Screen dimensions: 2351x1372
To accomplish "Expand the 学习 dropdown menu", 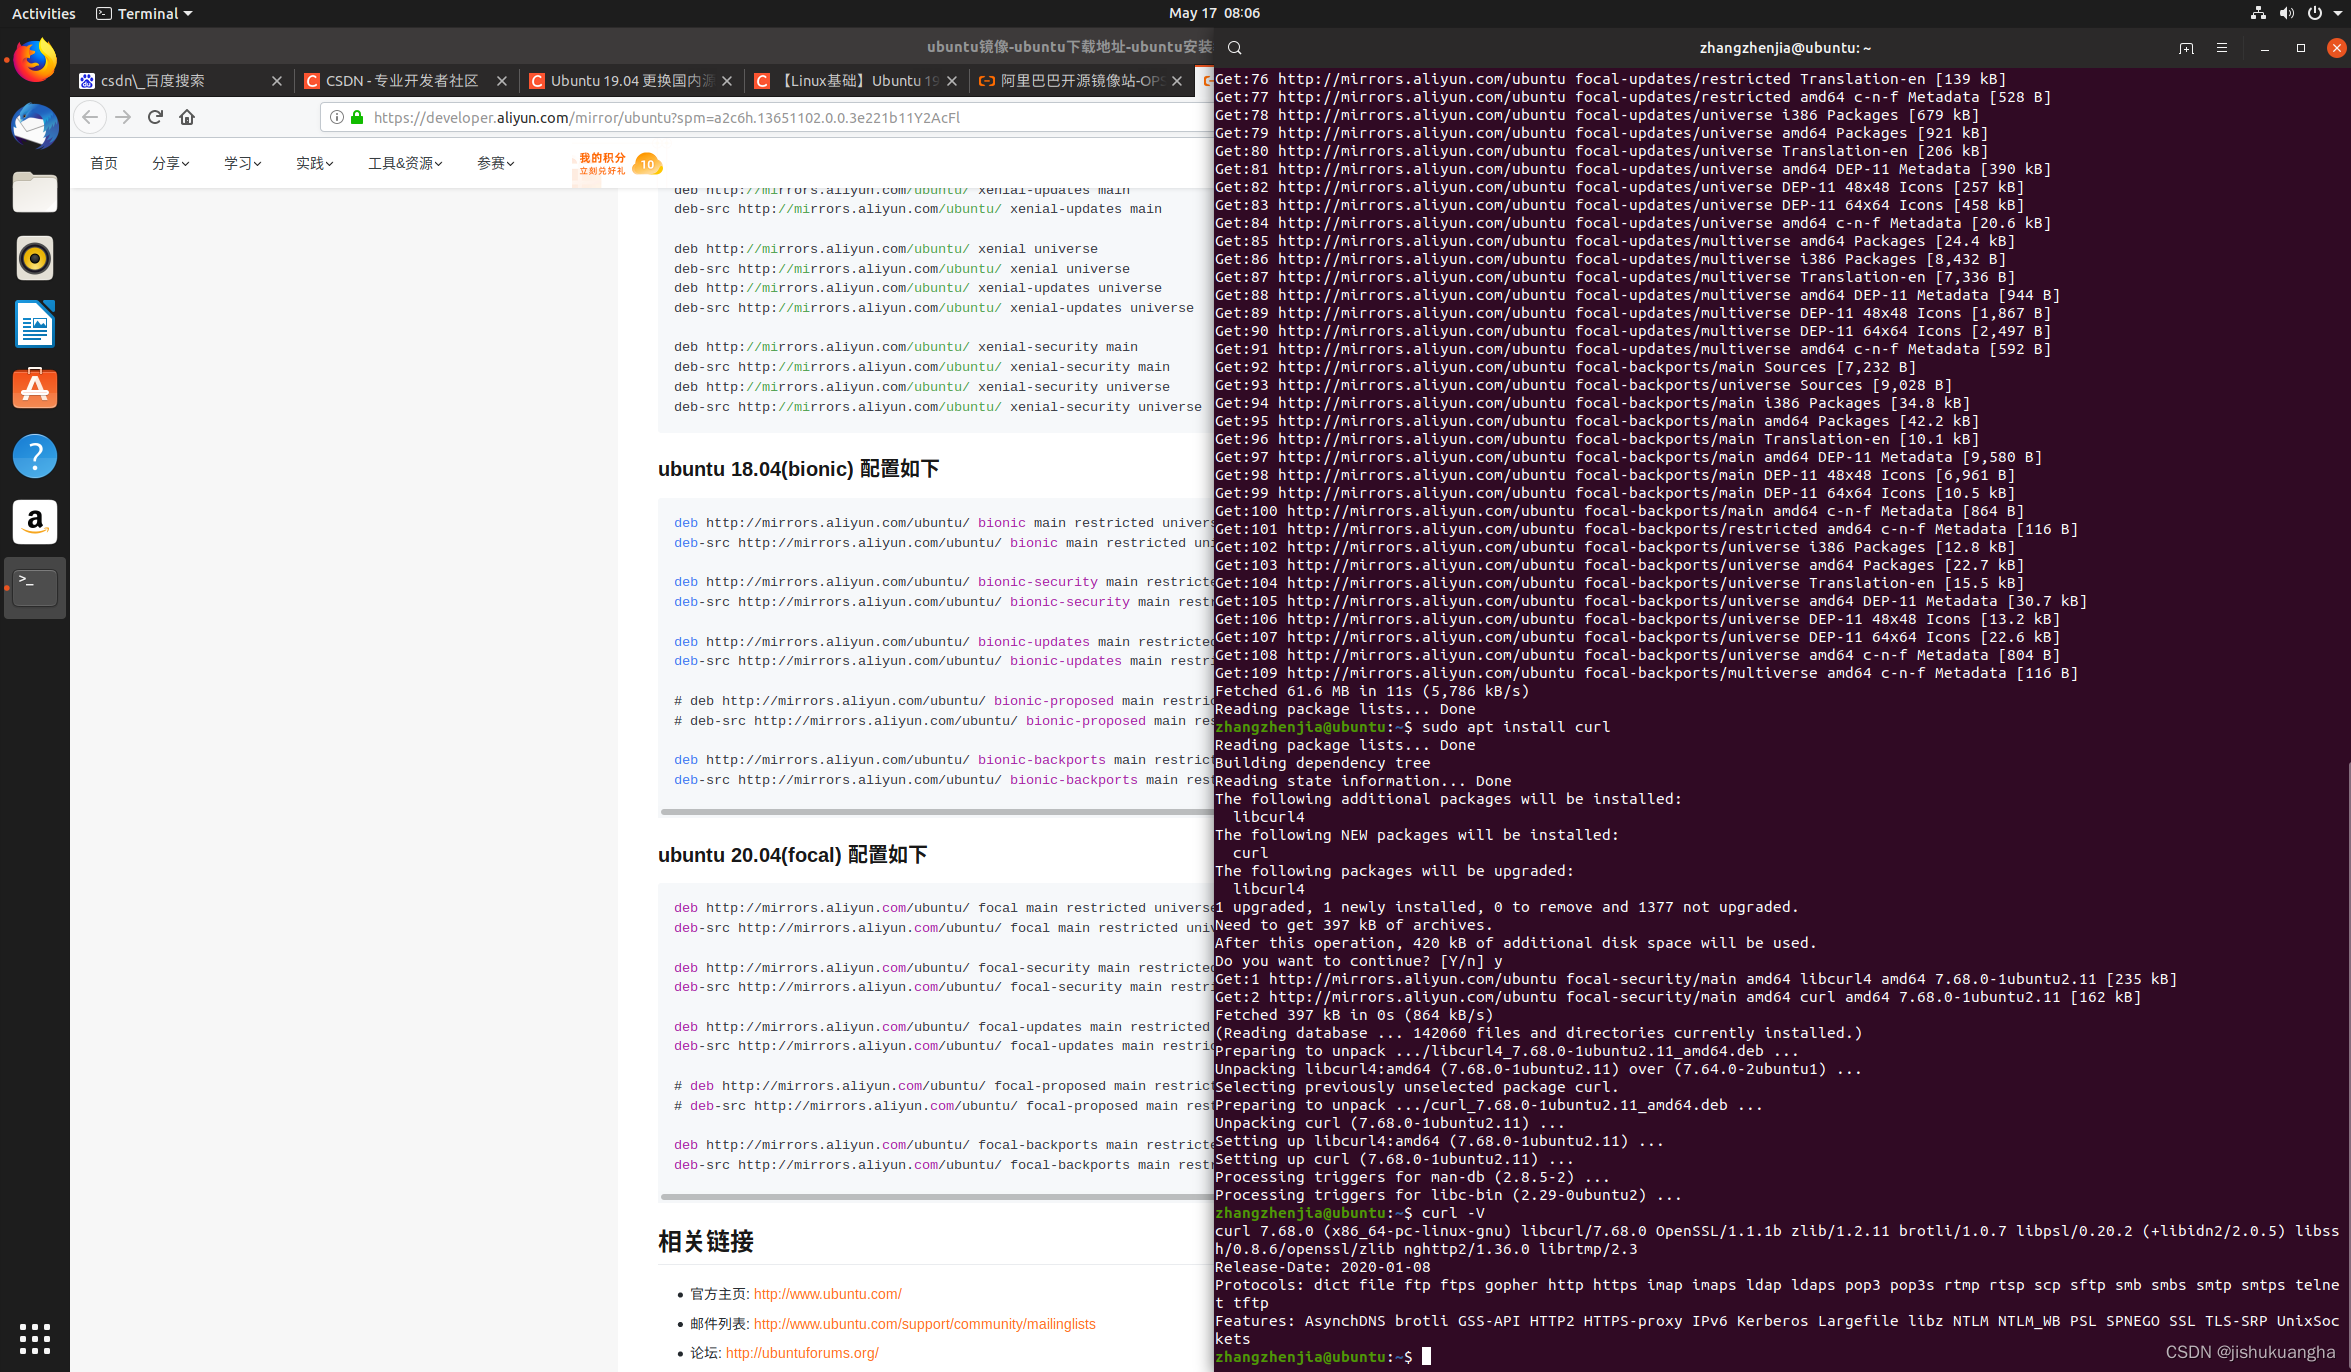I will click(x=243, y=163).
